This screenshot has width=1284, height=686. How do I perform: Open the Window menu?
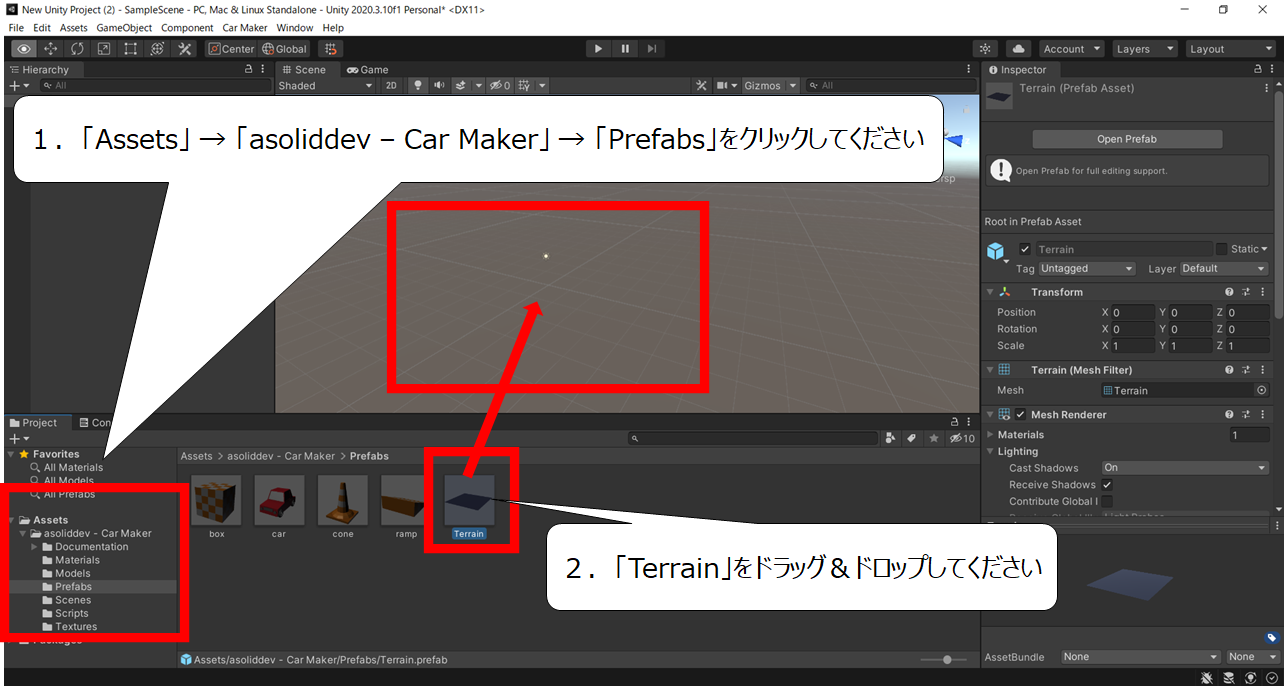tap(295, 28)
